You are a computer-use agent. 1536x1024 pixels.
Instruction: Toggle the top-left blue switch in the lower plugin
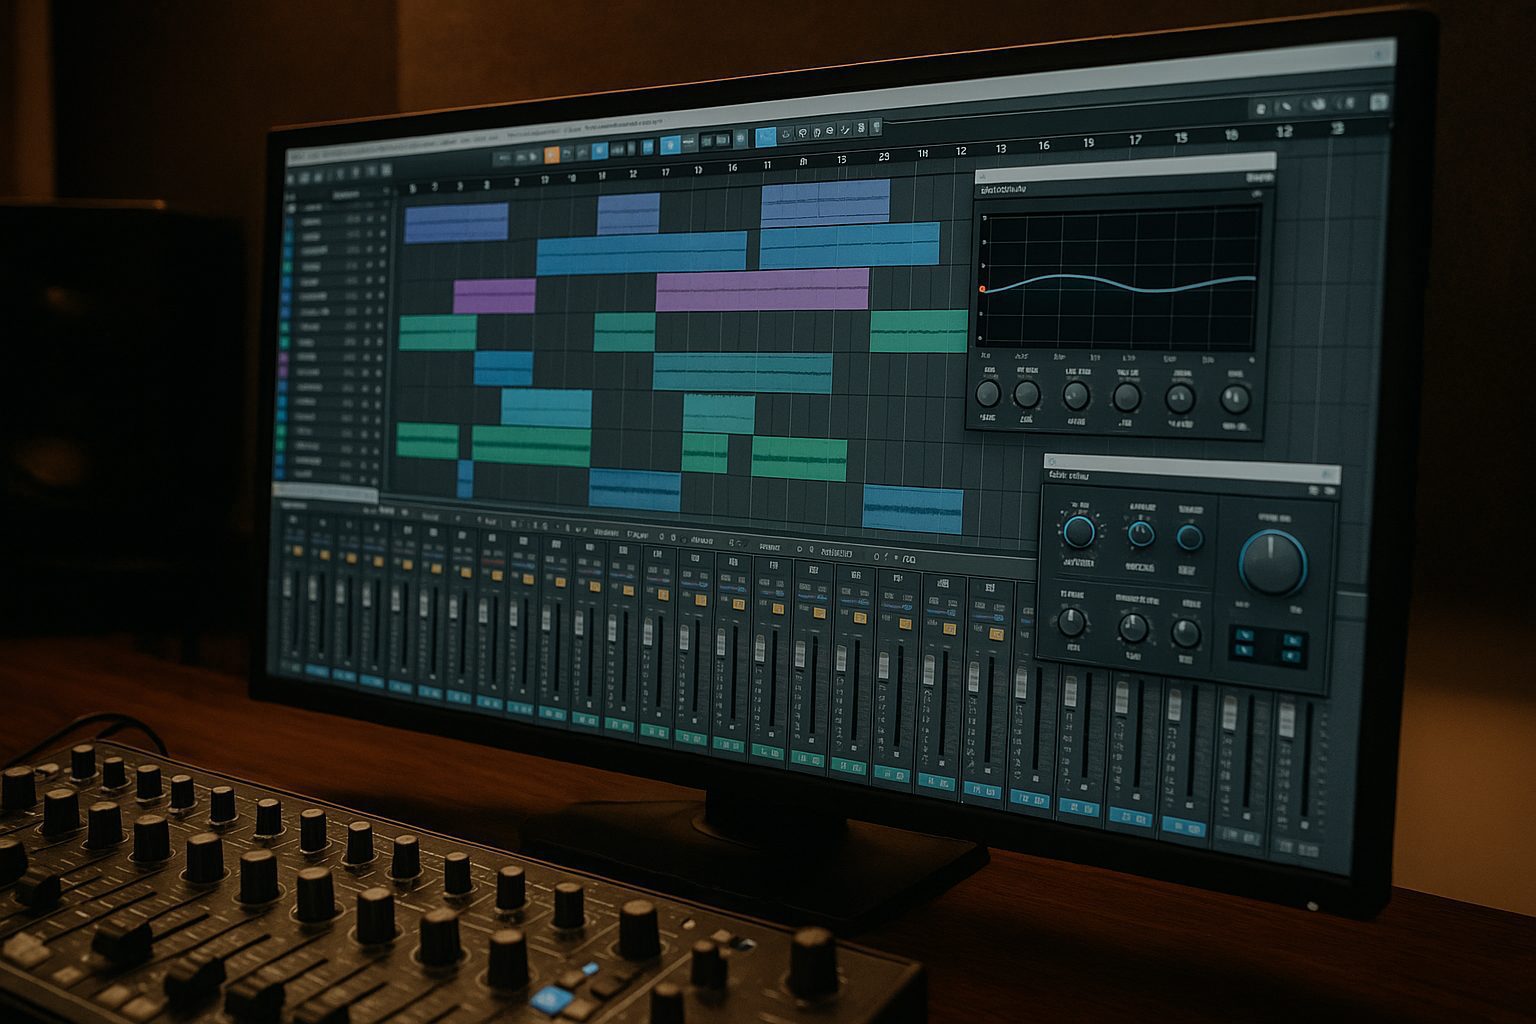pos(1243,634)
